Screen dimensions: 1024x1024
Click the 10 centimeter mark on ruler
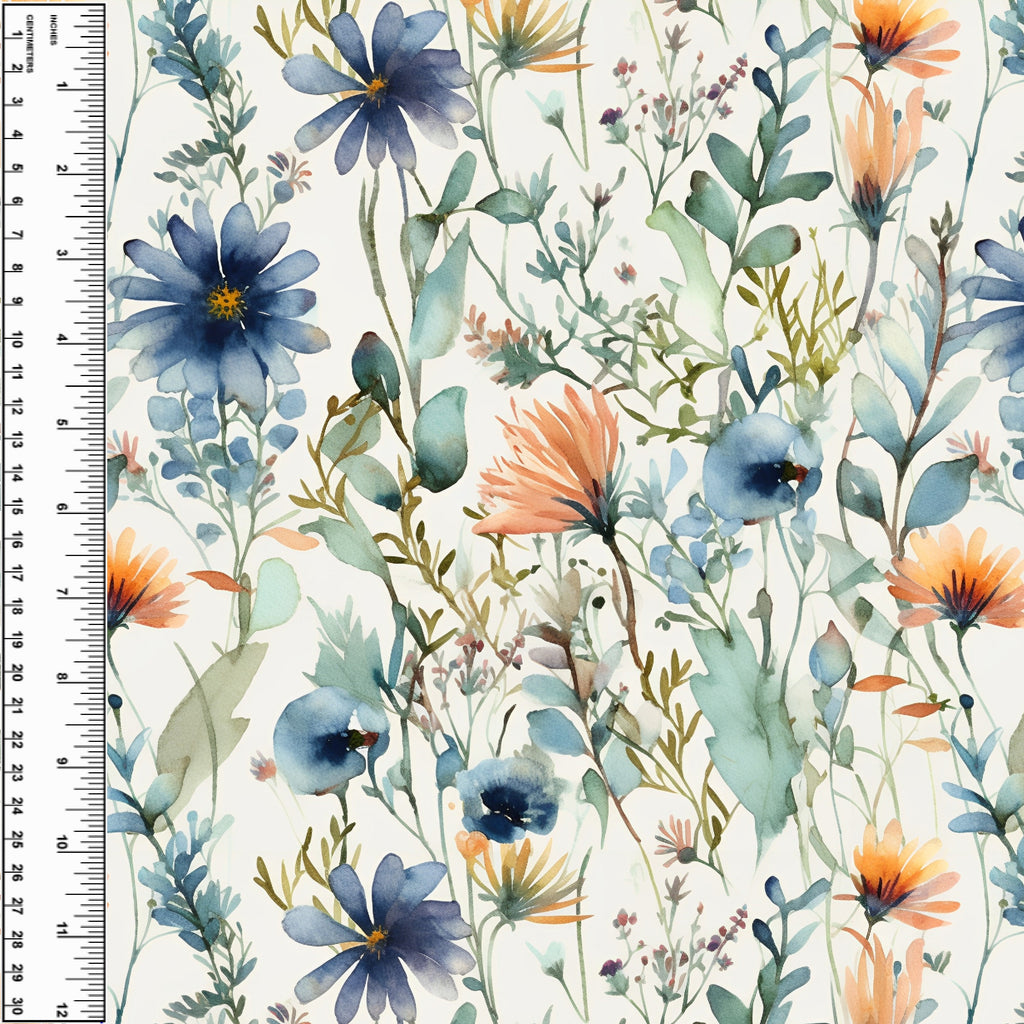pos(16,343)
